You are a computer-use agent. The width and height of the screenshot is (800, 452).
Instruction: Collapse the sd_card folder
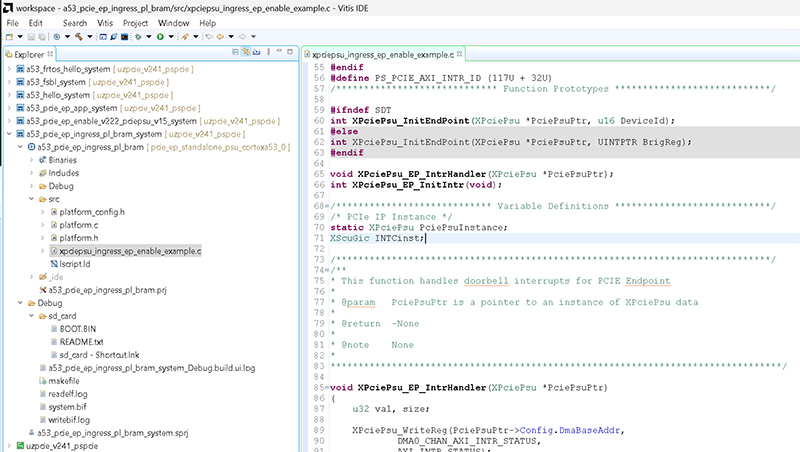[x=32, y=316]
